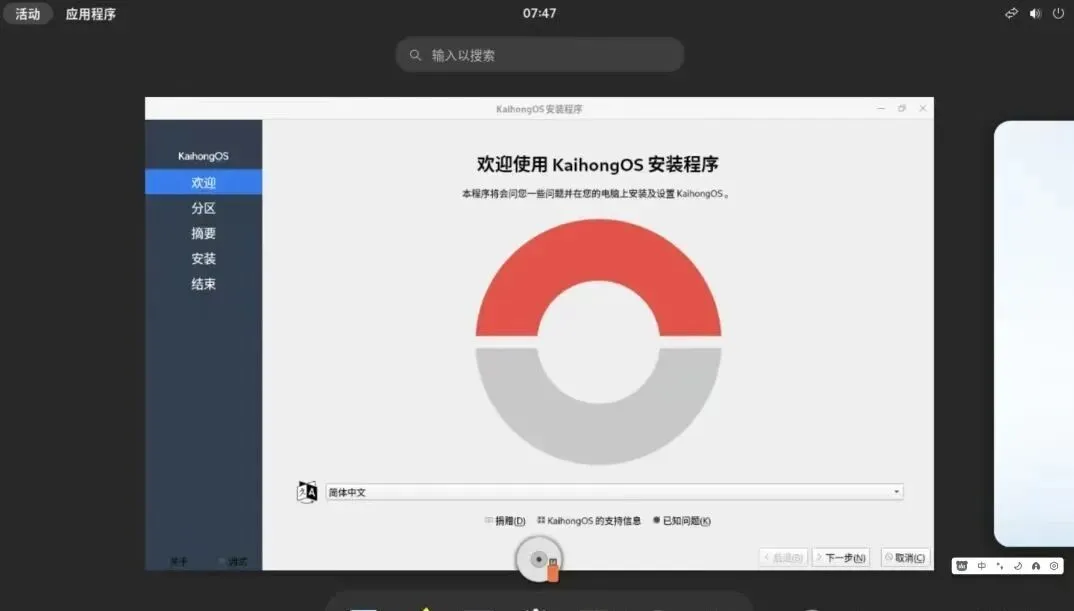Close the KaihongOS installer window
The image size is (1074, 611).
coord(923,108)
